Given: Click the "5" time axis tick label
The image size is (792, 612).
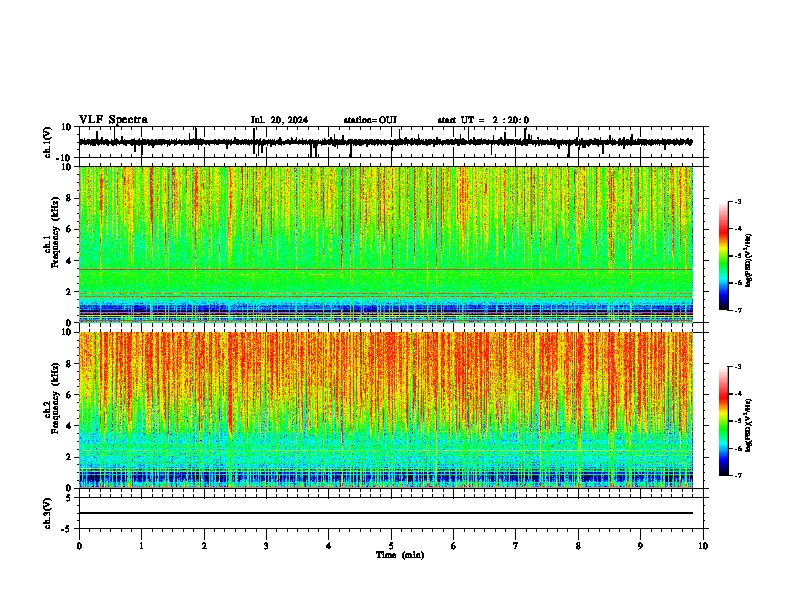Looking at the screenshot, I should click(391, 546).
